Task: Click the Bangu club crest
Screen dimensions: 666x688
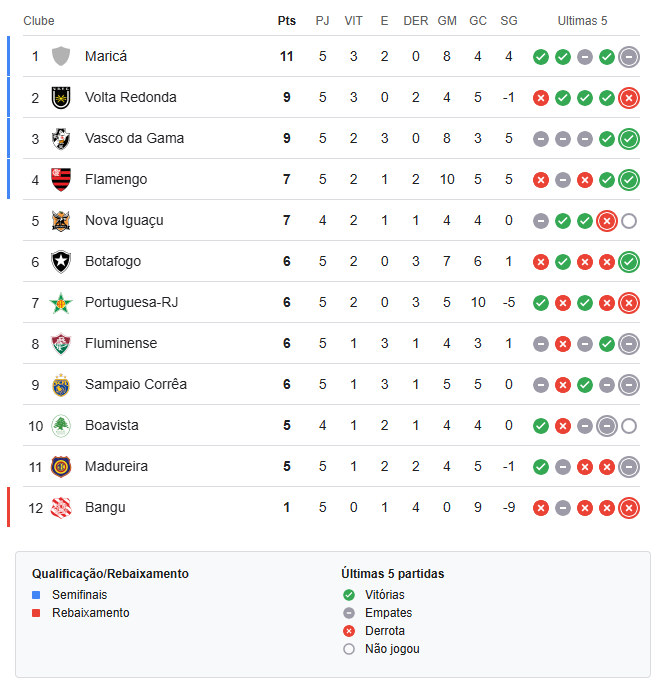Action: point(61,508)
